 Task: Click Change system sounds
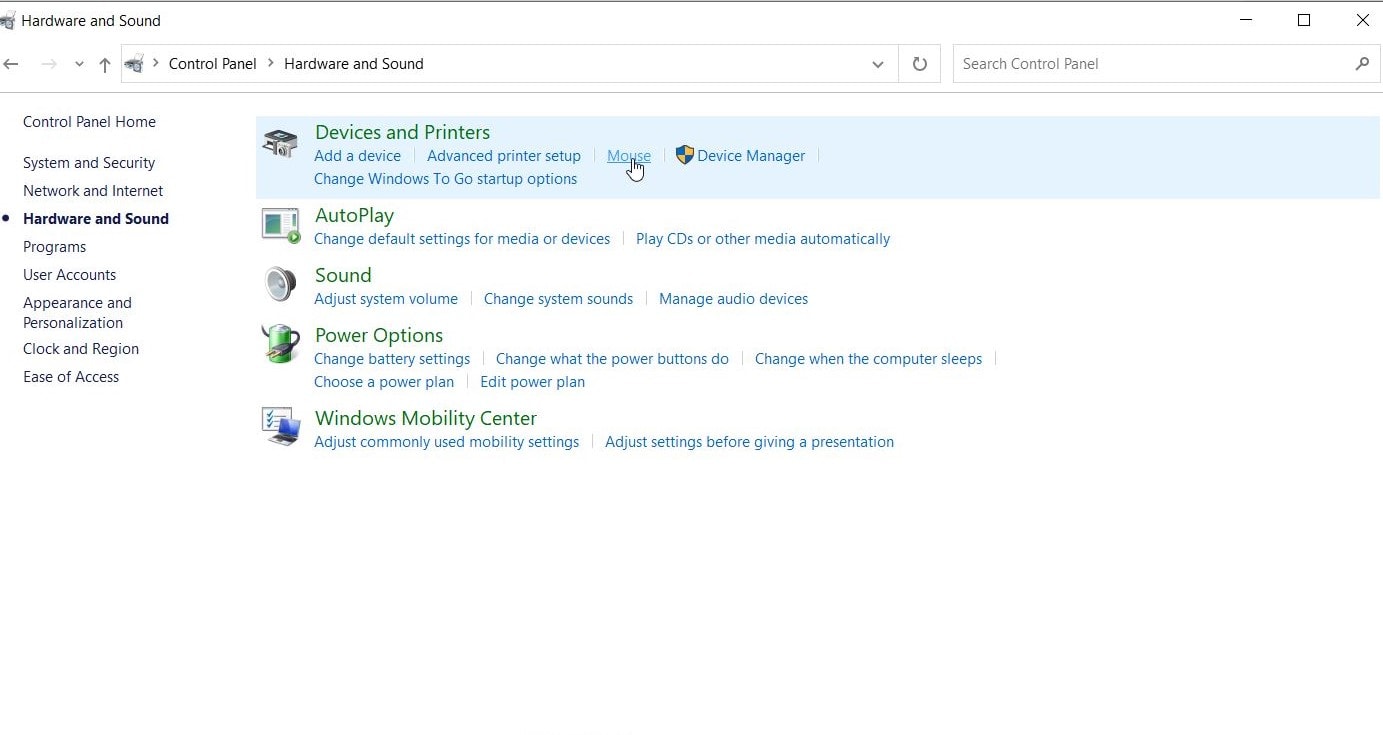pyautogui.click(x=559, y=299)
